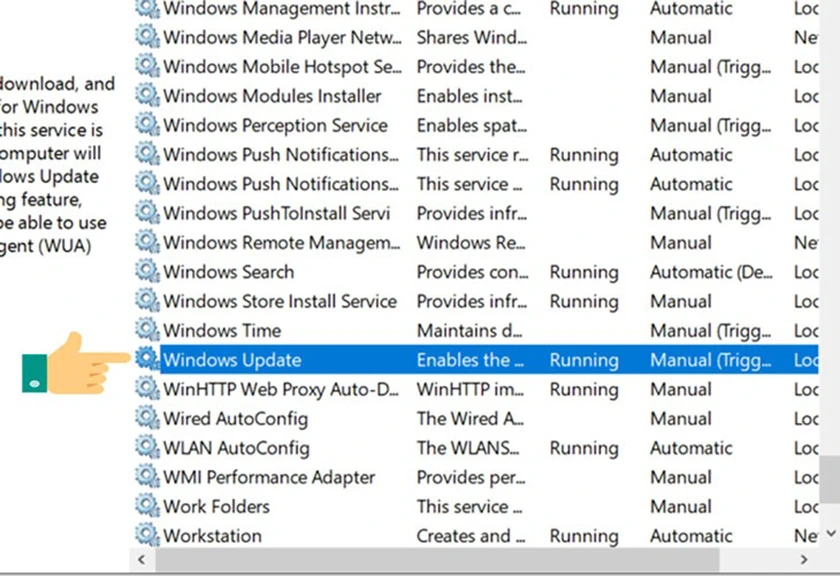840x576 pixels.
Task: Select Windows Store Install Service name
Action: click(x=280, y=301)
